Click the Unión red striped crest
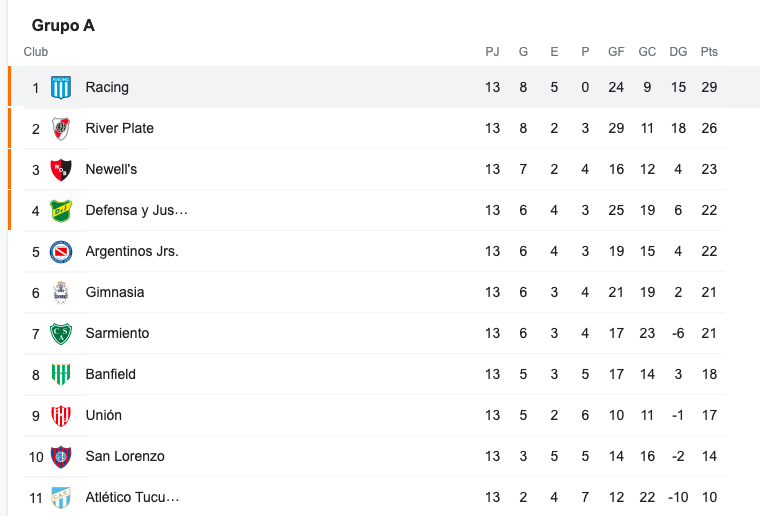Viewport: 760px width, 516px height. (x=61, y=416)
